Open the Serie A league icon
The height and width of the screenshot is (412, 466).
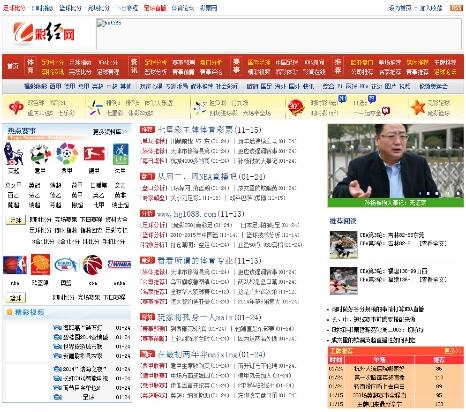tap(40, 154)
